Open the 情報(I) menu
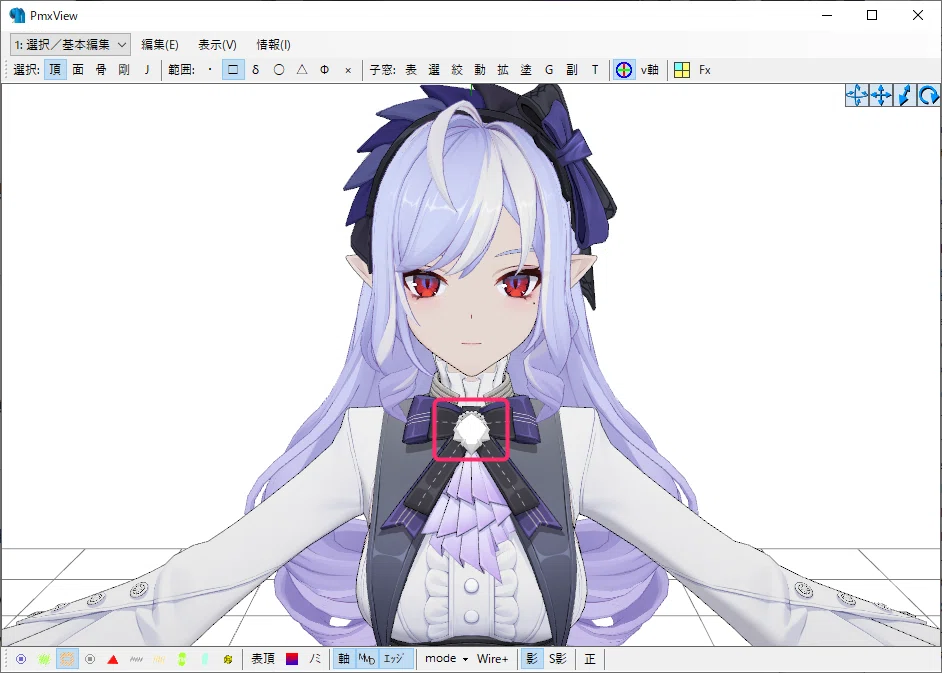The image size is (942, 673). click(x=273, y=44)
